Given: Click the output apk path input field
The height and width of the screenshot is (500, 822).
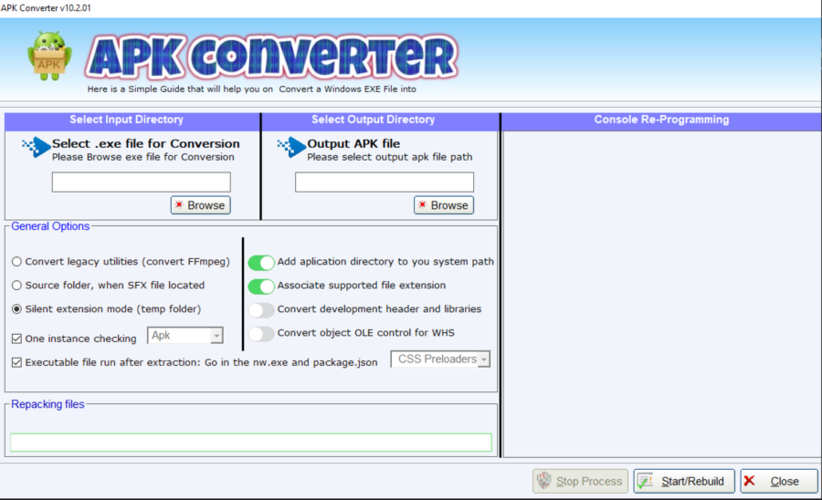Looking at the screenshot, I should pyautogui.click(x=384, y=182).
